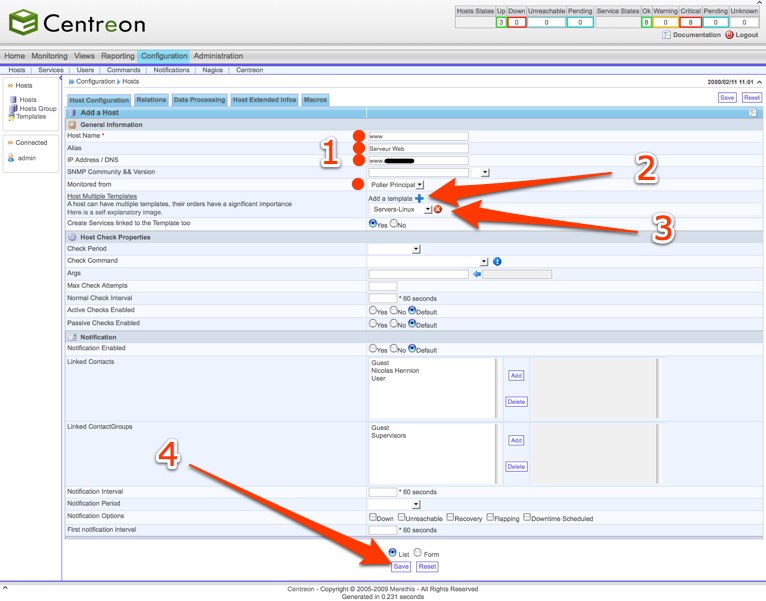Switch to the Data Processing tab

[x=199, y=100]
